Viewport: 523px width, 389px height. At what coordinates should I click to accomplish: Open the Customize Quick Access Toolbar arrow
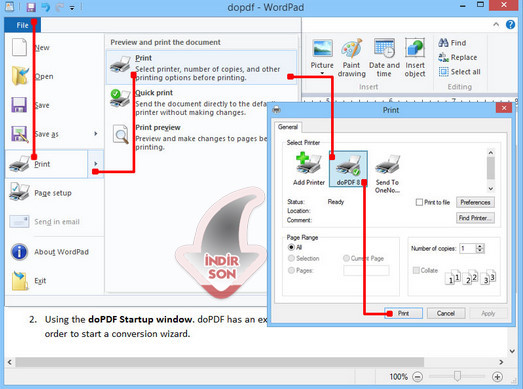point(72,8)
